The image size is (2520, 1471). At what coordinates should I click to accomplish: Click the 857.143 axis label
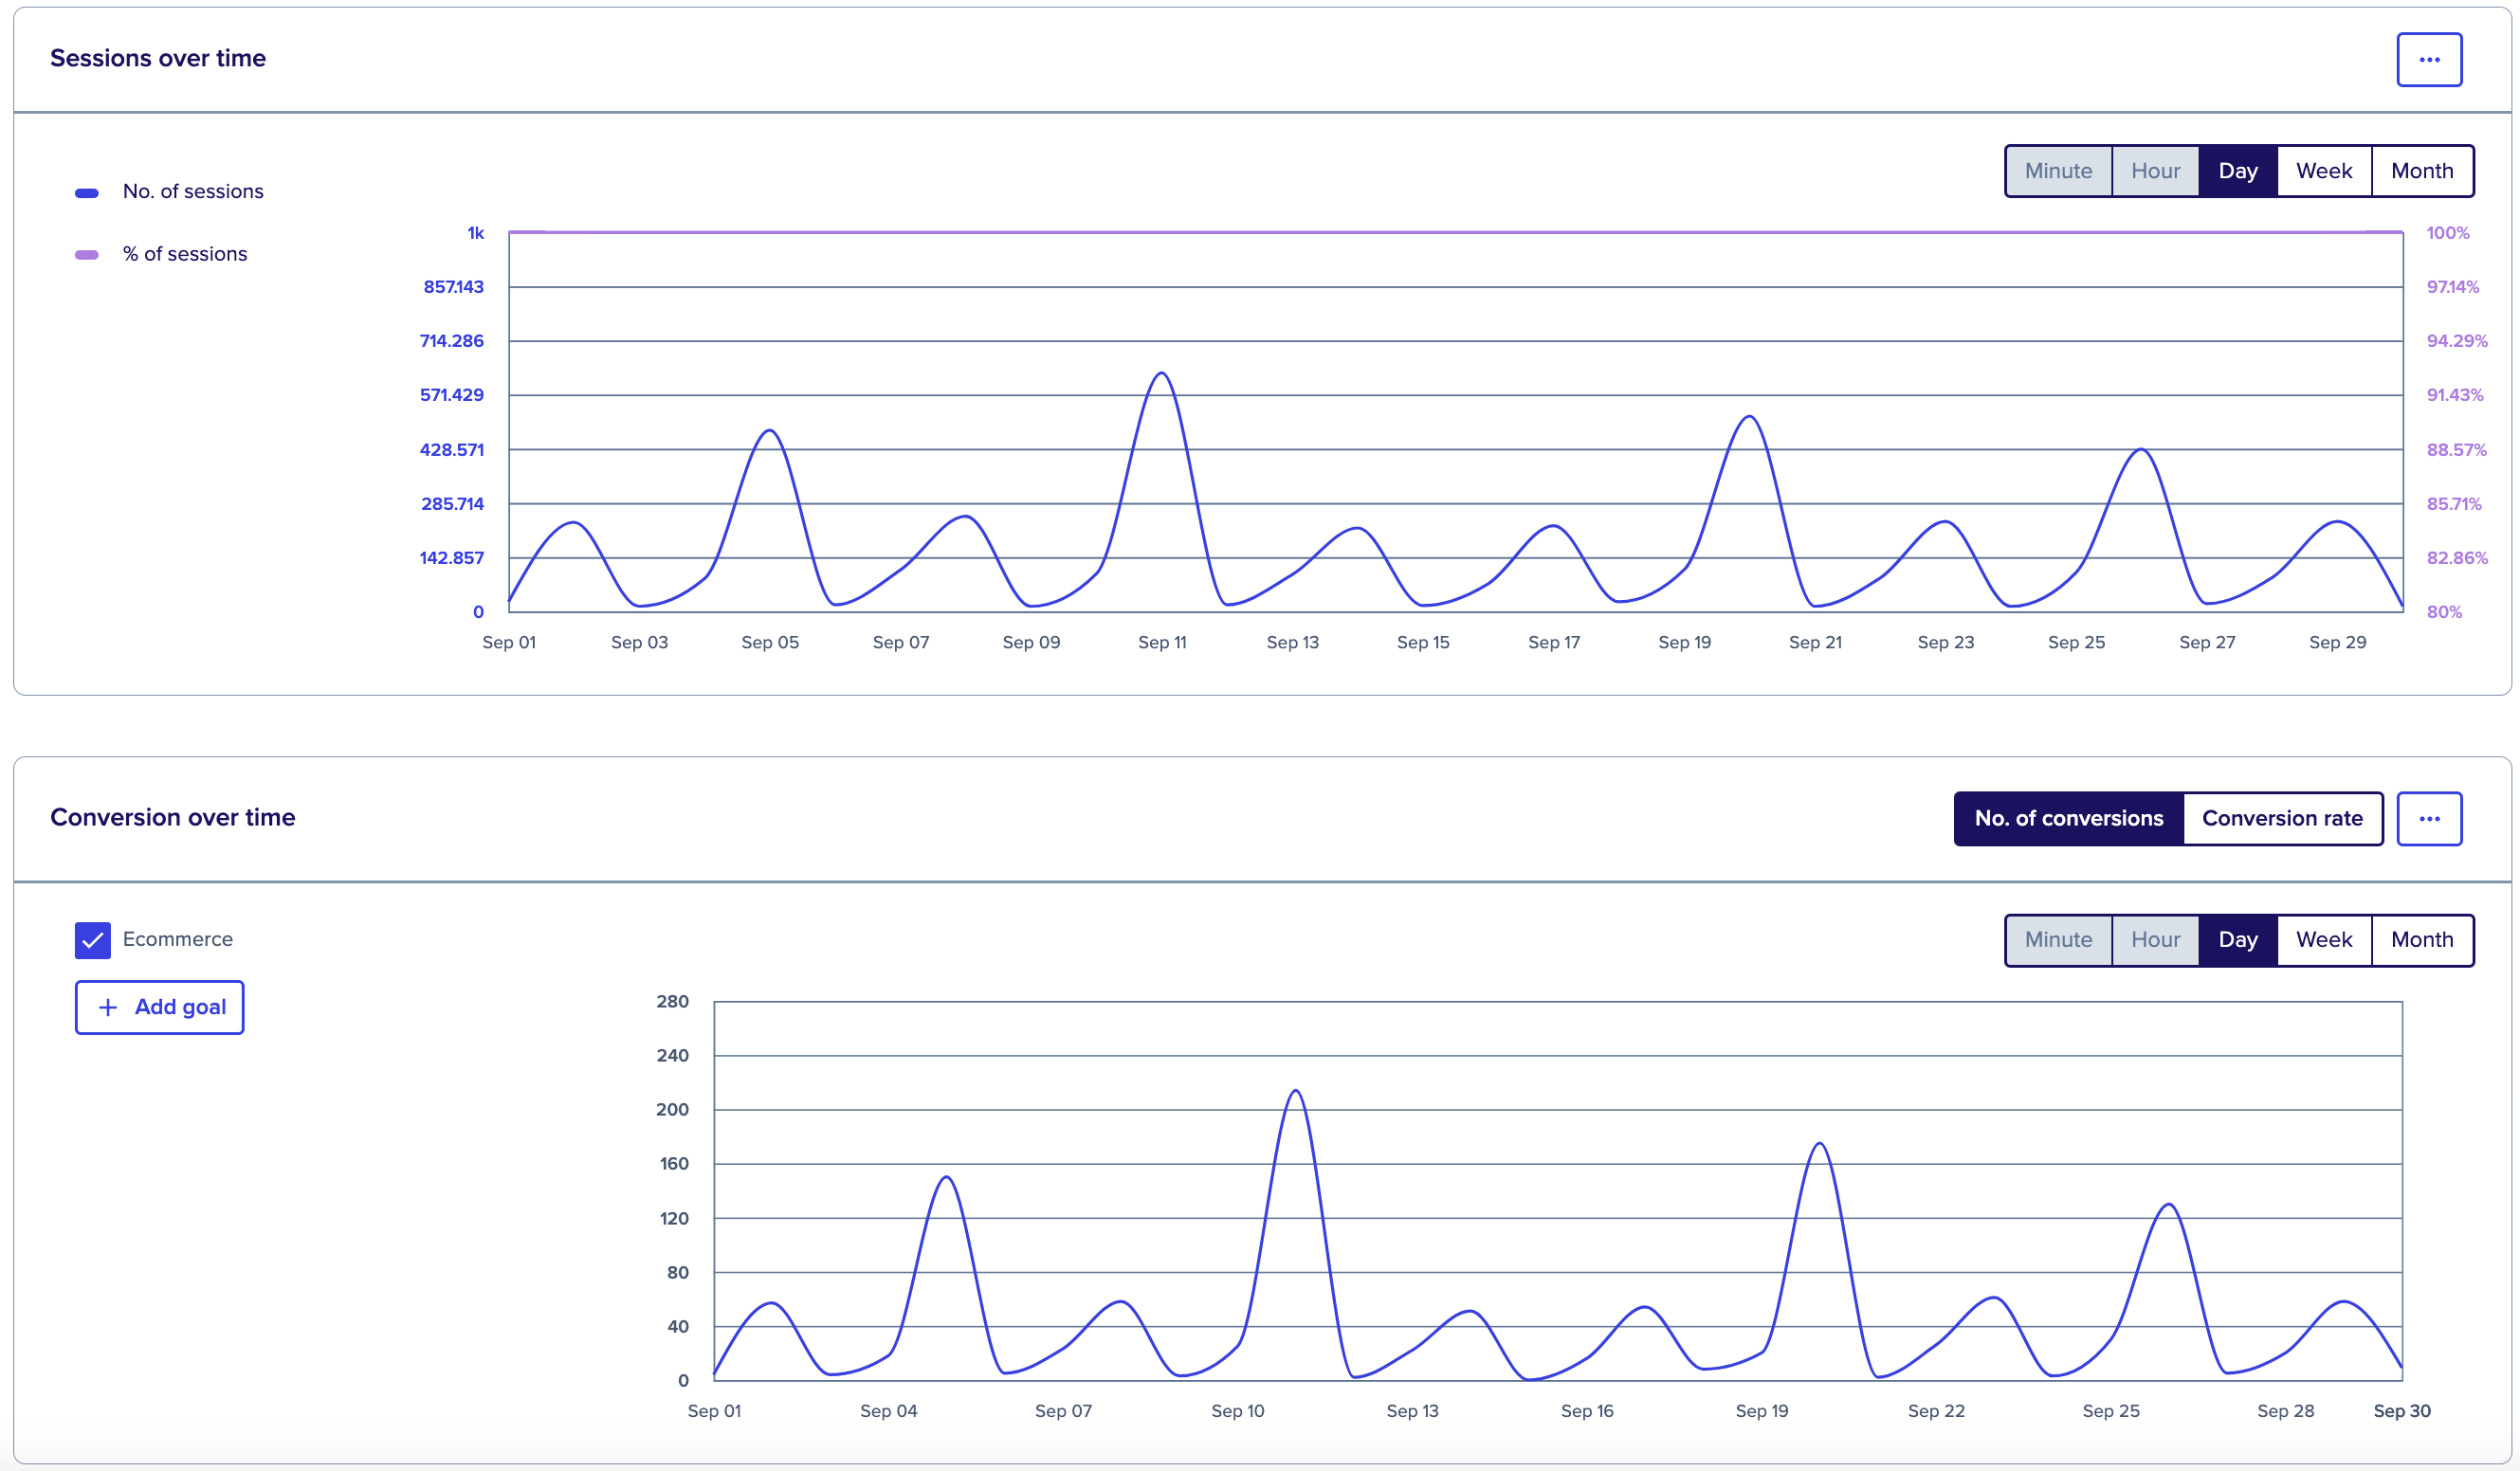(454, 287)
